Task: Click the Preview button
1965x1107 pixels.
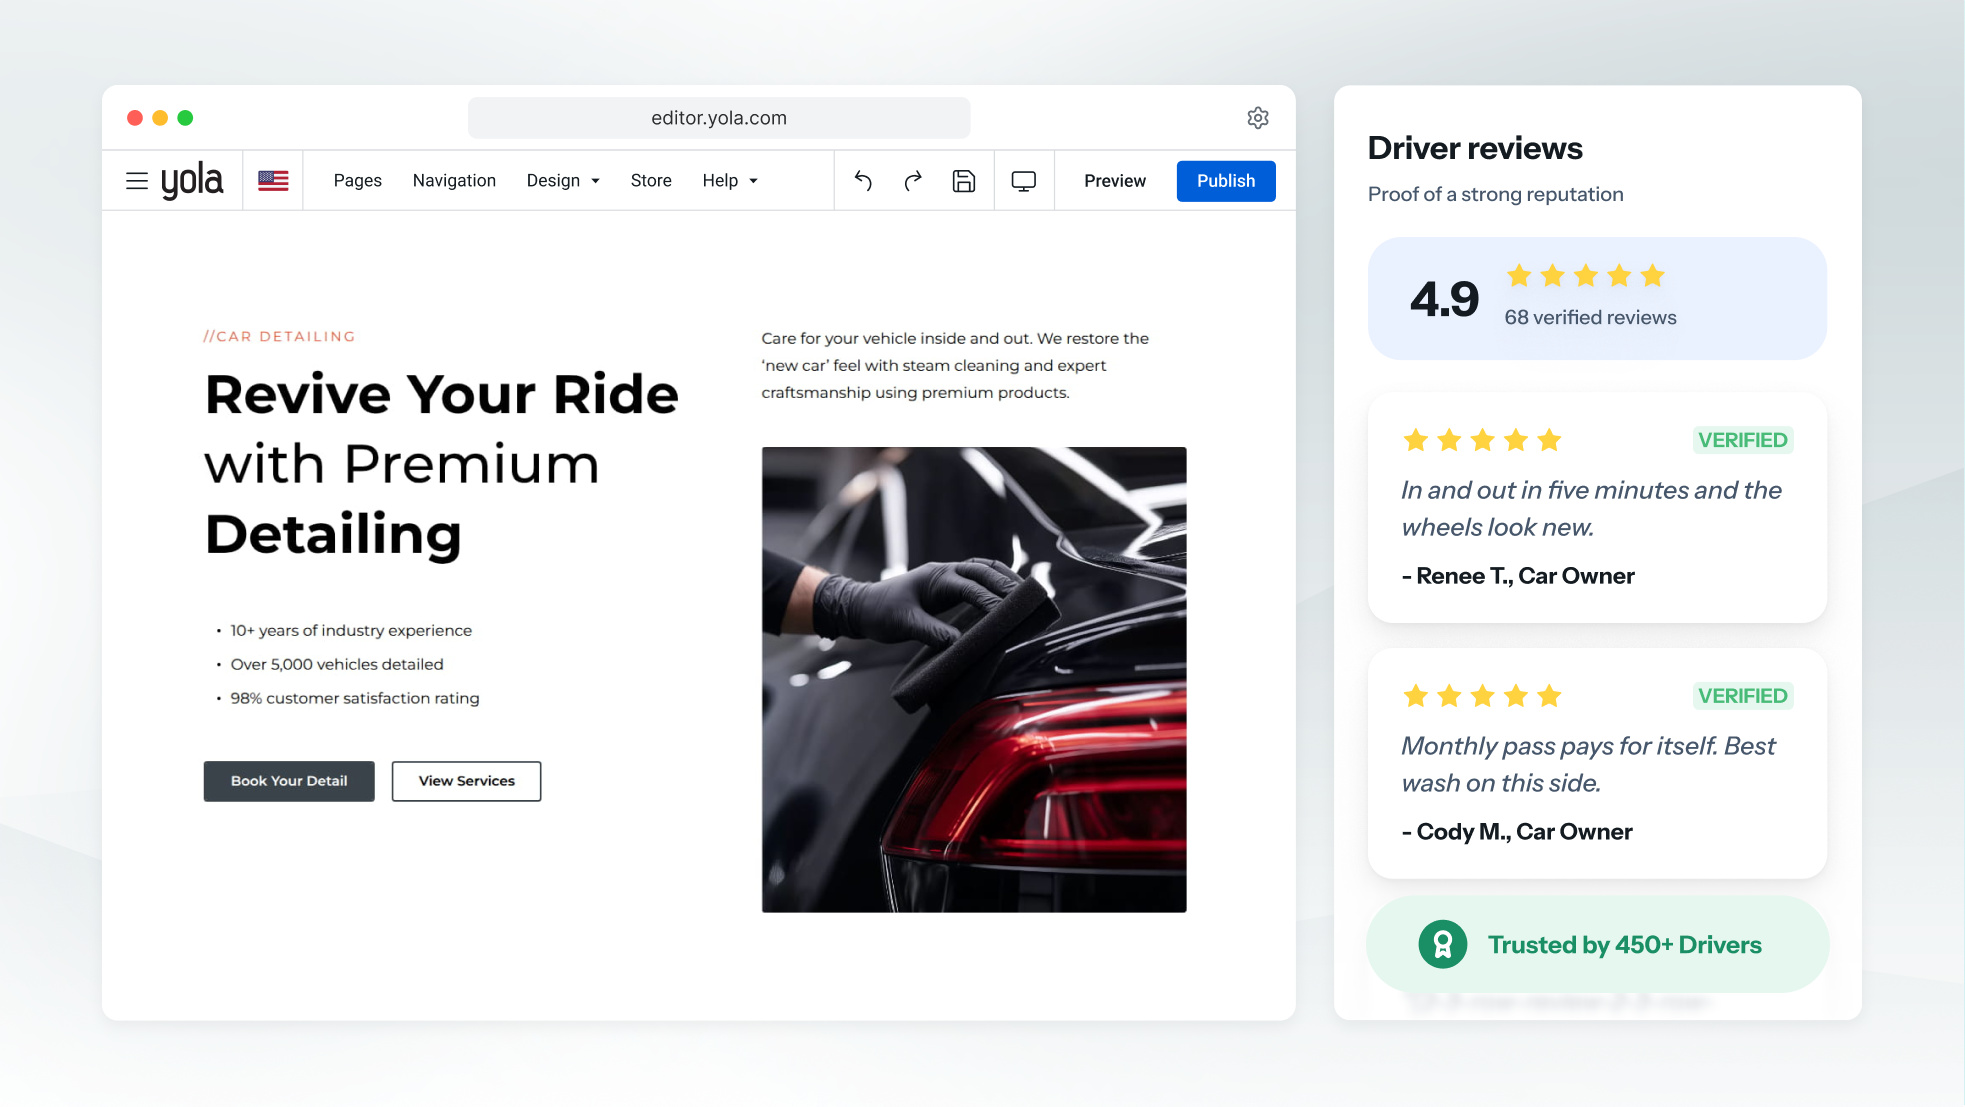Action: [1115, 181]
